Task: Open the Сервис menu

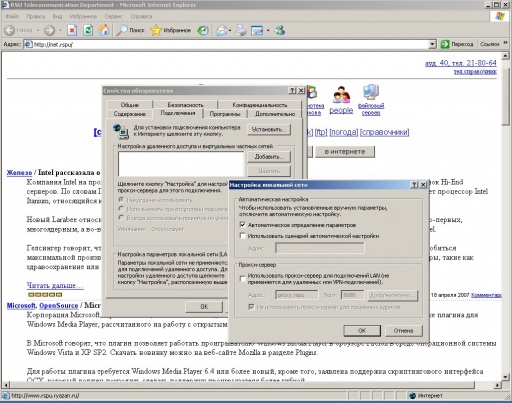Action: pyautogui.click(x=114, y=16)
